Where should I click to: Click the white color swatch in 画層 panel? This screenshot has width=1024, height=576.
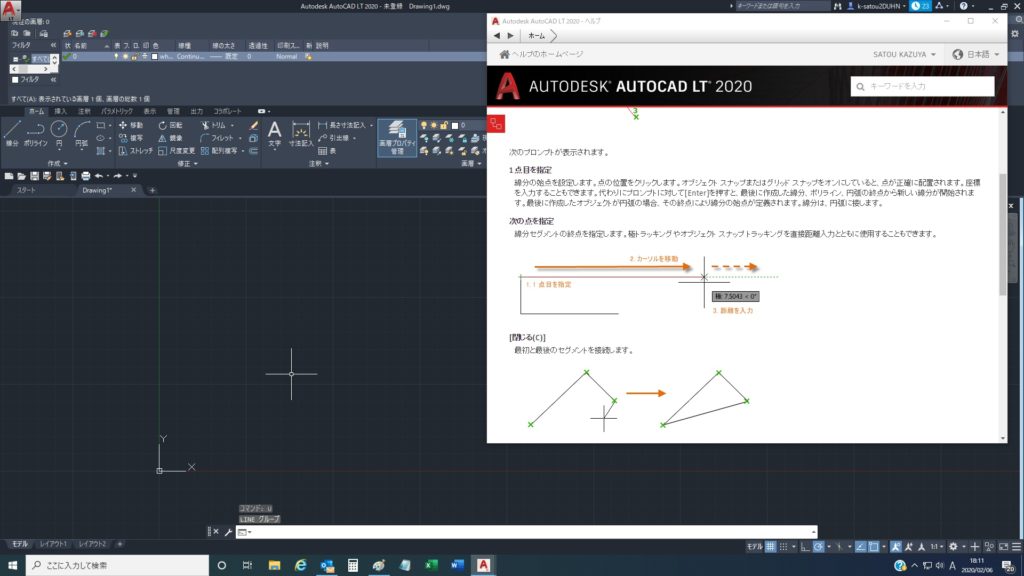(455, 125)
